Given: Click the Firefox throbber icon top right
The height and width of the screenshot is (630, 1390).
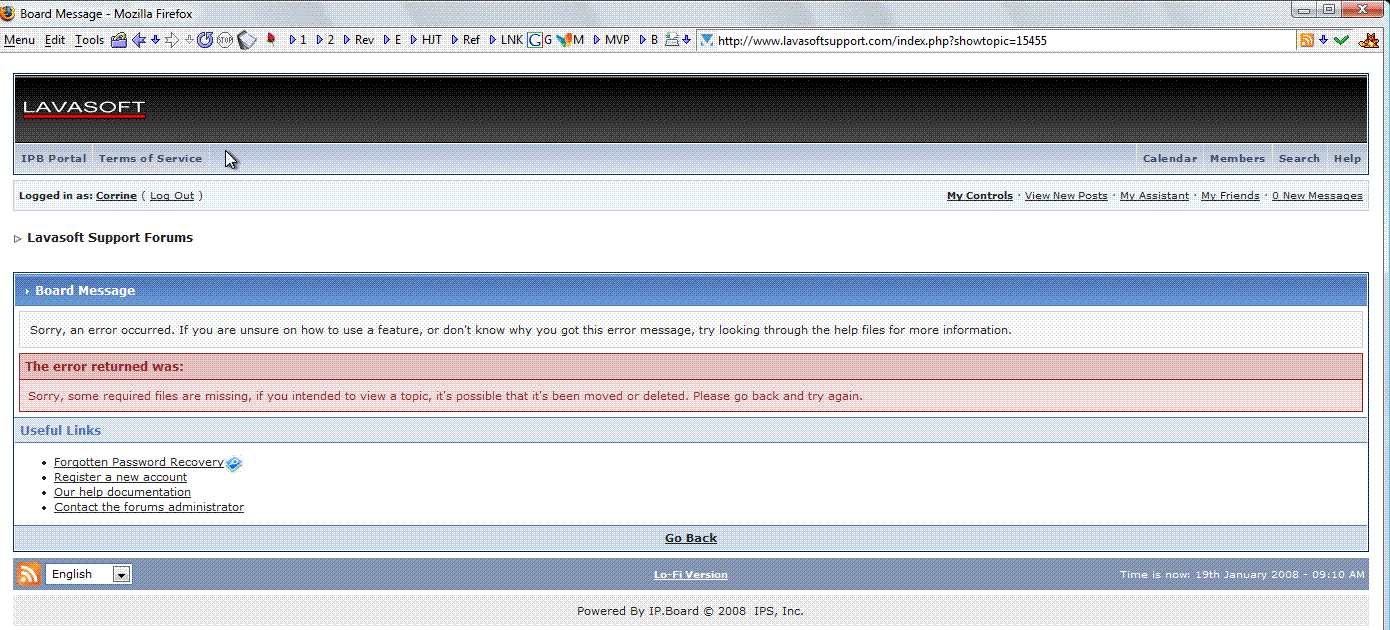Looking at the screenshot, I should [x=1366, y=40].
